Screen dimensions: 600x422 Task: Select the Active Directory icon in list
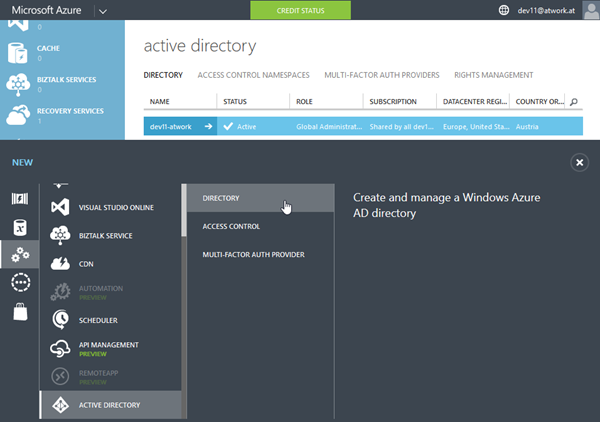(x=58, y=404)
